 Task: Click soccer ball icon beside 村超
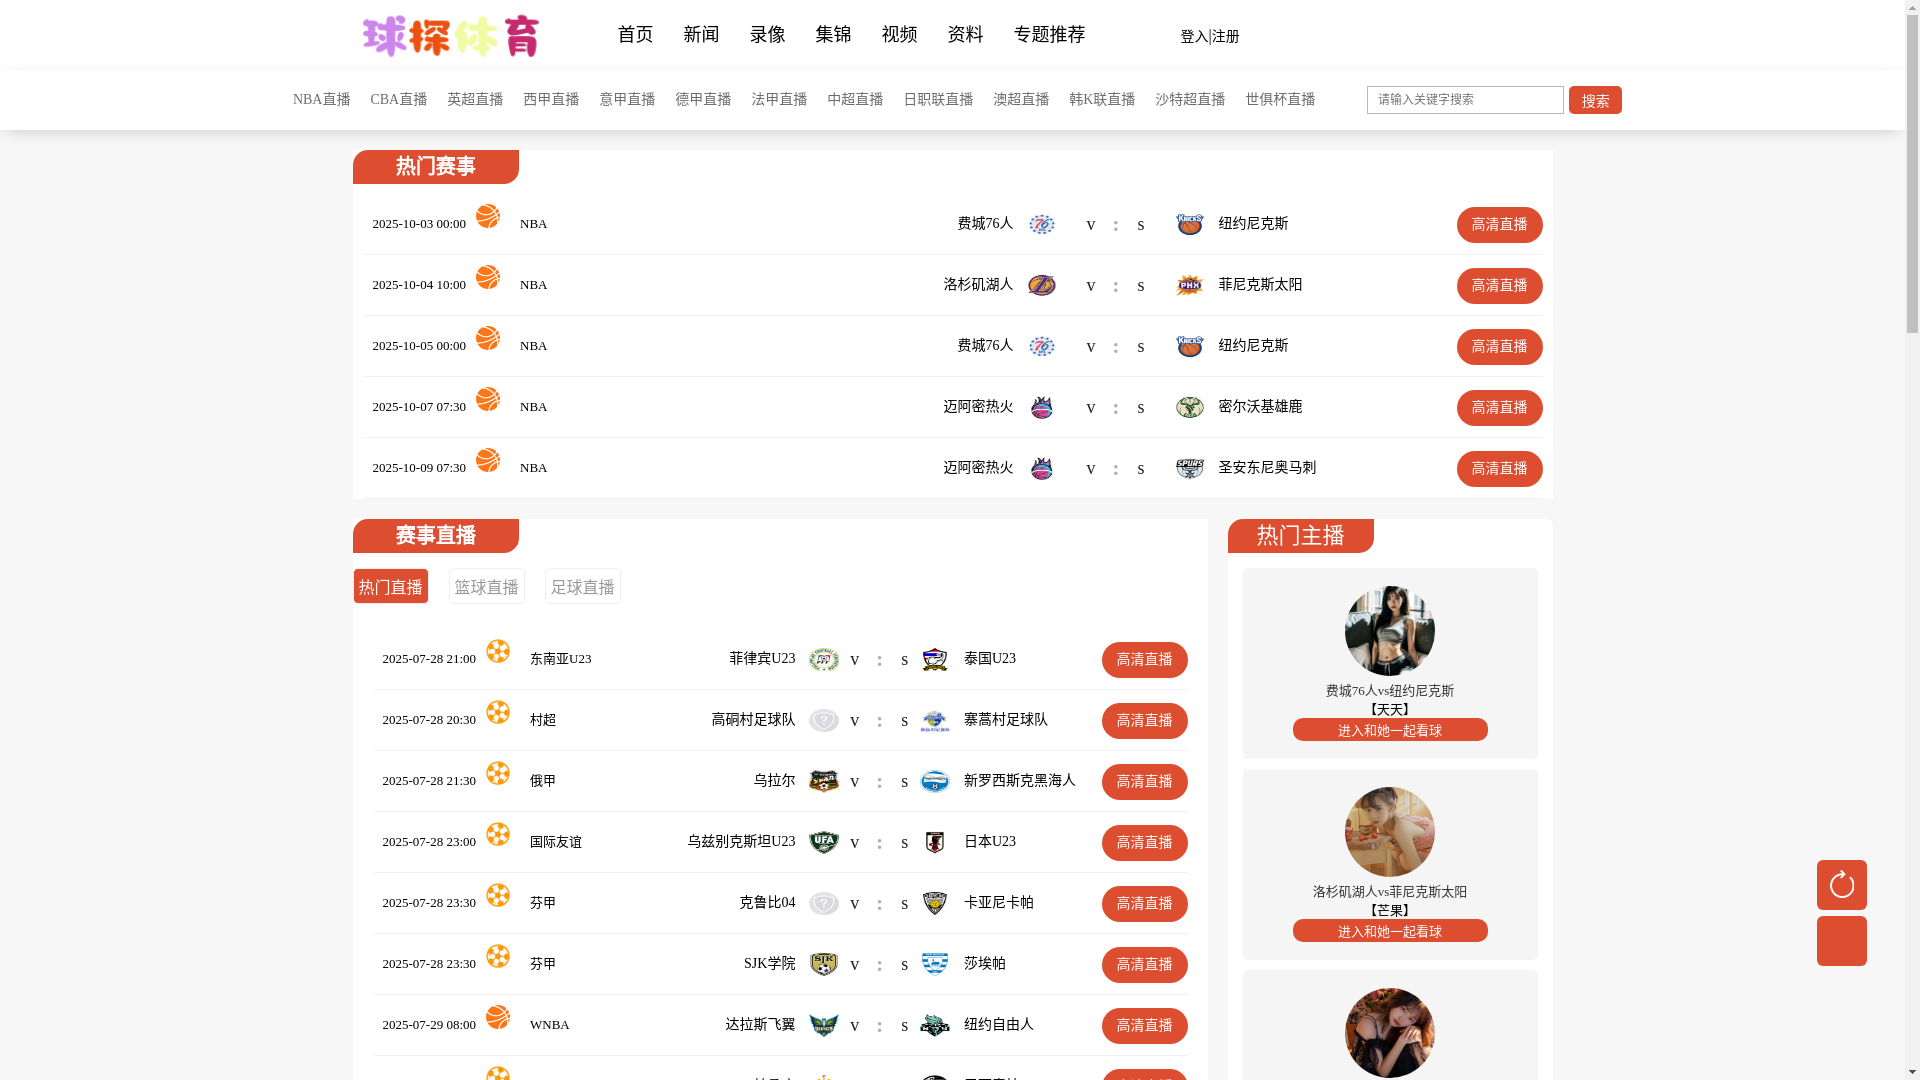coord(498,712)
